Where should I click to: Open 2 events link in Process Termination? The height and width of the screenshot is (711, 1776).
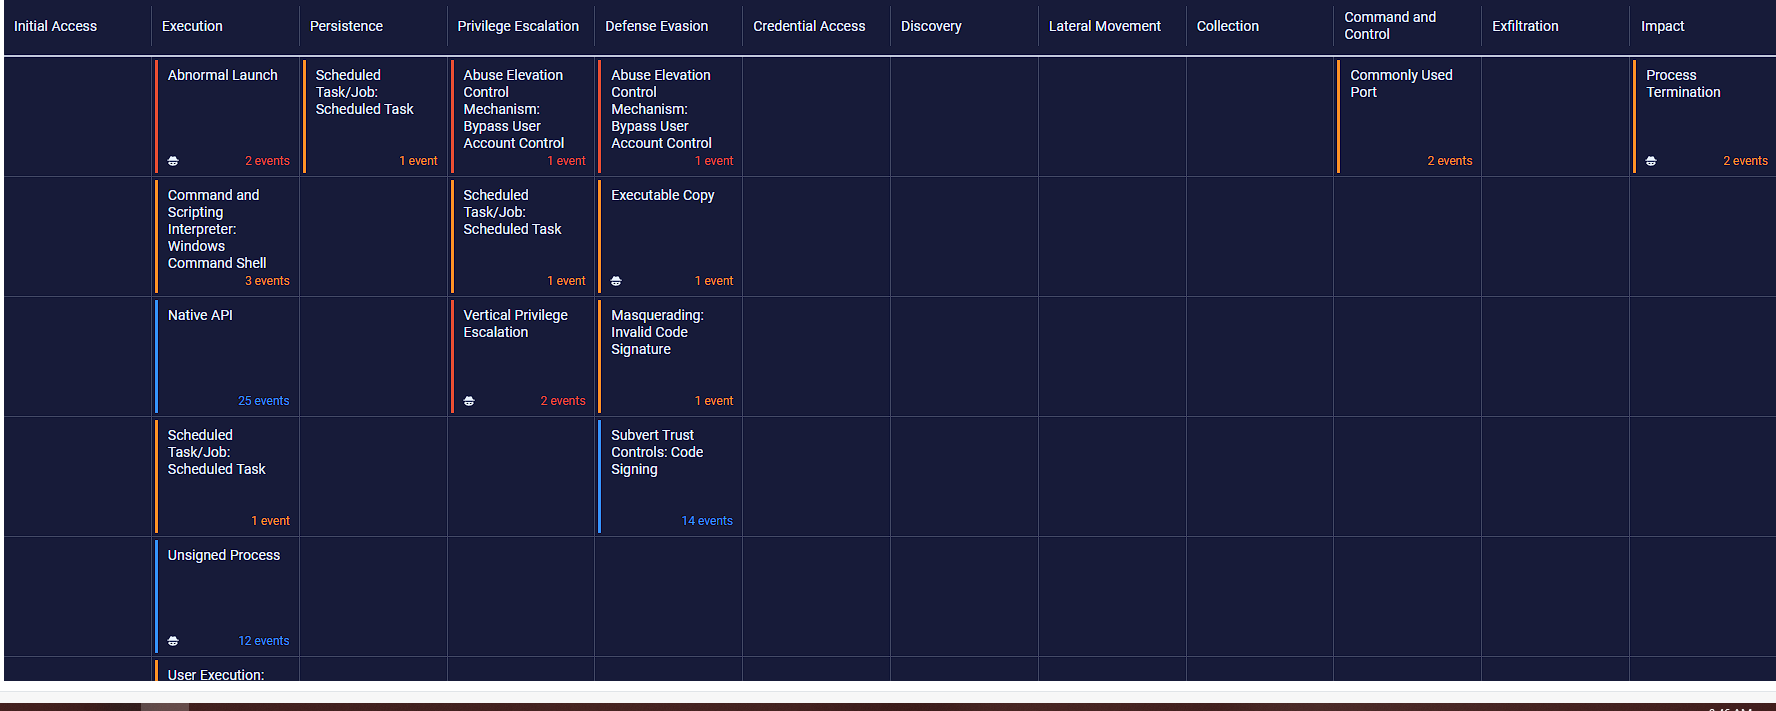(1745, 161)
